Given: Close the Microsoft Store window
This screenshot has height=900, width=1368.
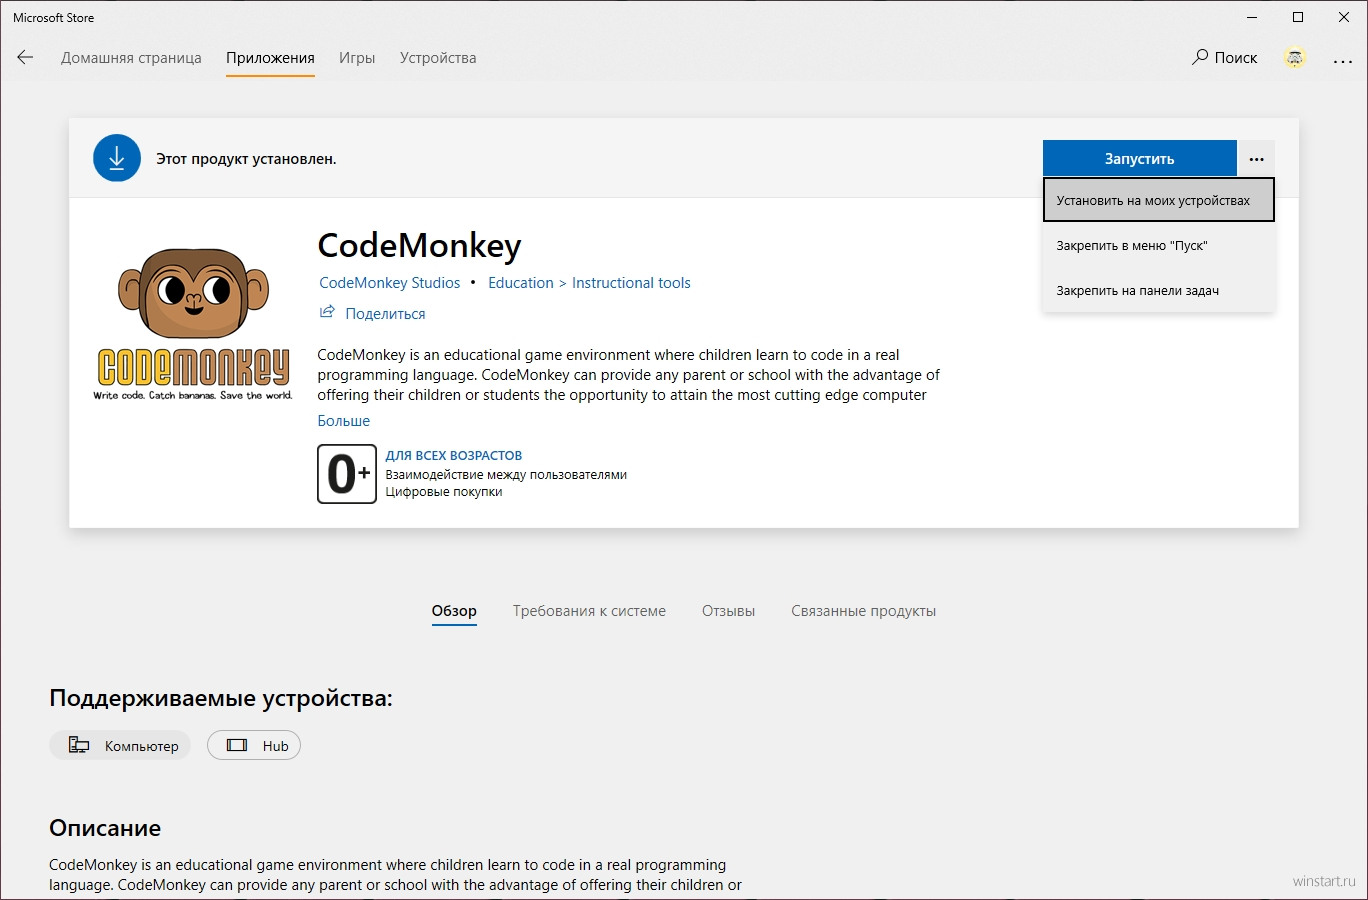Looking at the screenshot, I should pos(1344,17).
